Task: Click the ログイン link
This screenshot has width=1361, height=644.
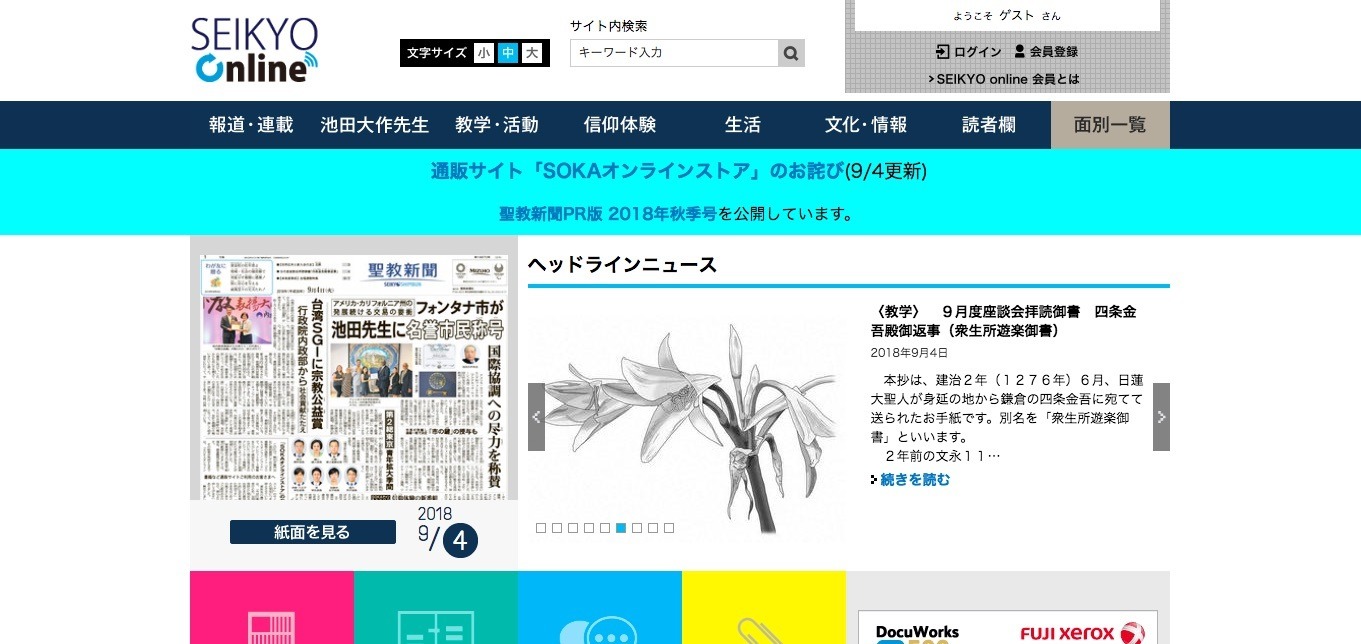Action: point(968,52)
